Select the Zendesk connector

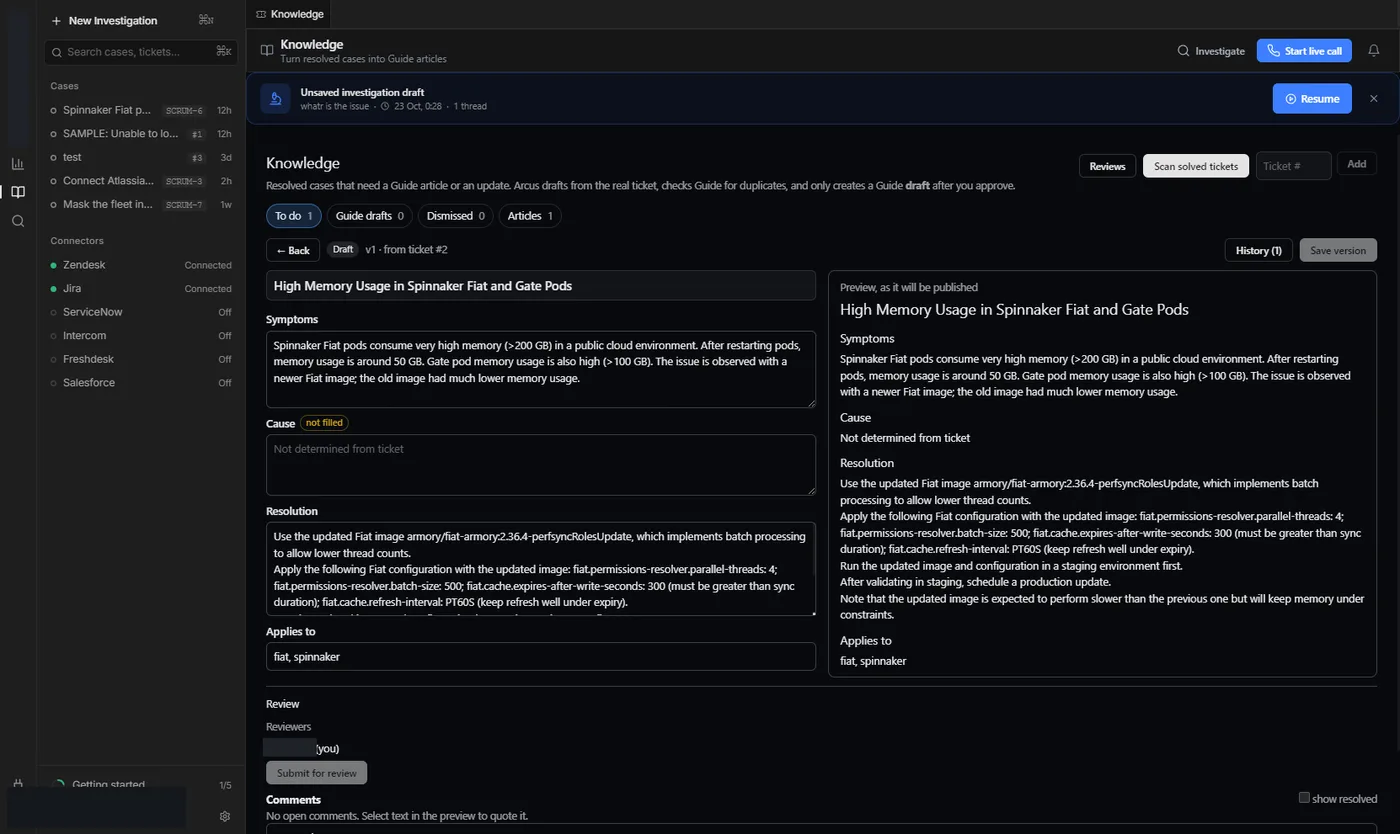[141, 265]
